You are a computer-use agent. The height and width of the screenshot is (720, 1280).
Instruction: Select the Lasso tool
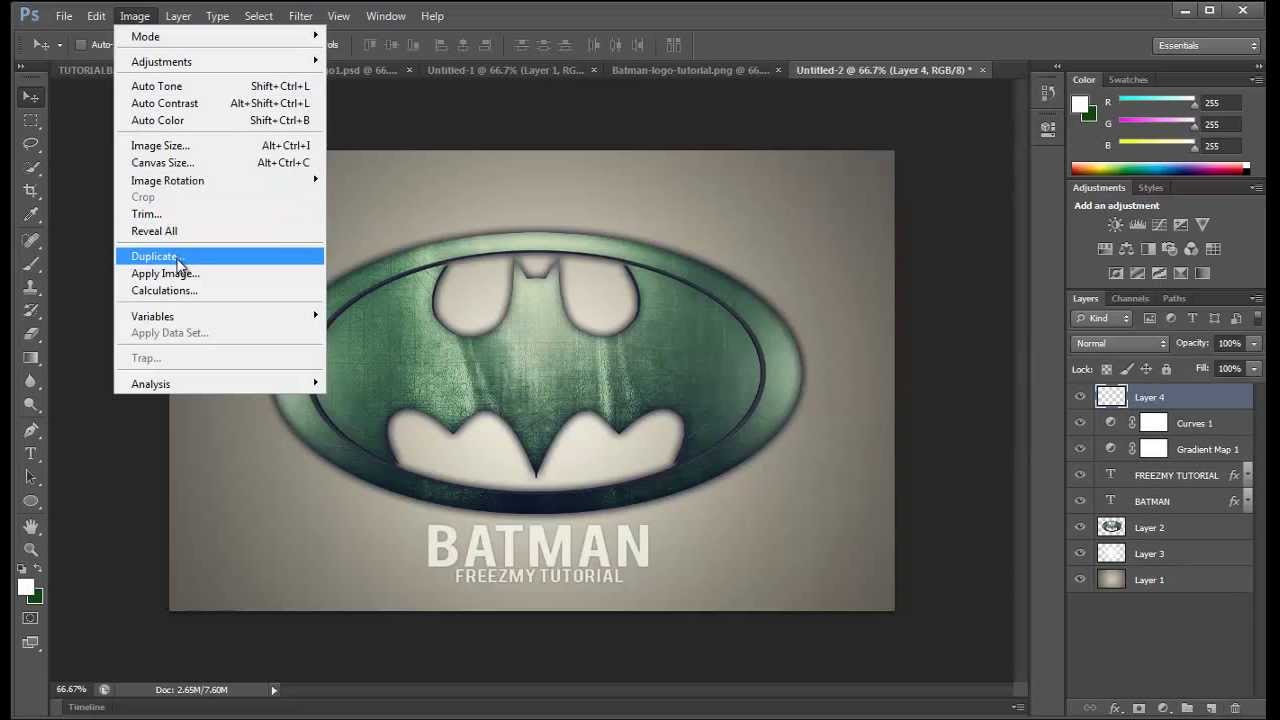click(x=31, y=144)
